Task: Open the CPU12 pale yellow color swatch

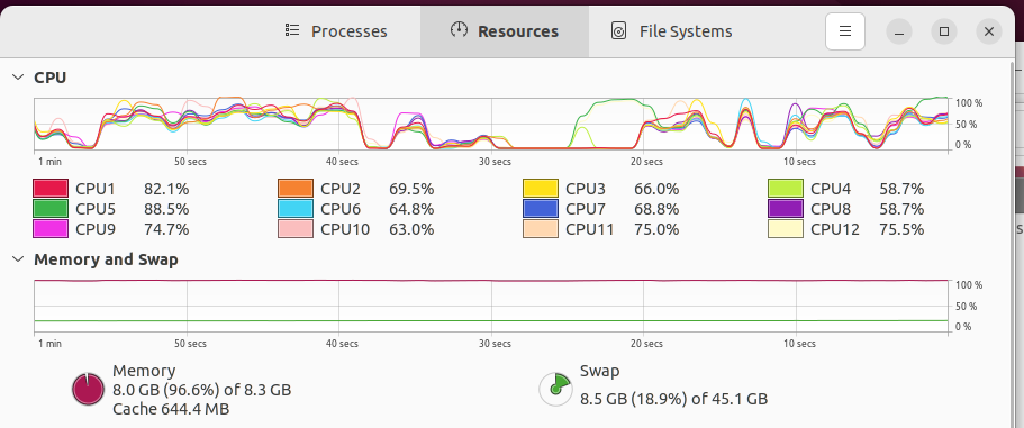Action: tap(786, 229)
